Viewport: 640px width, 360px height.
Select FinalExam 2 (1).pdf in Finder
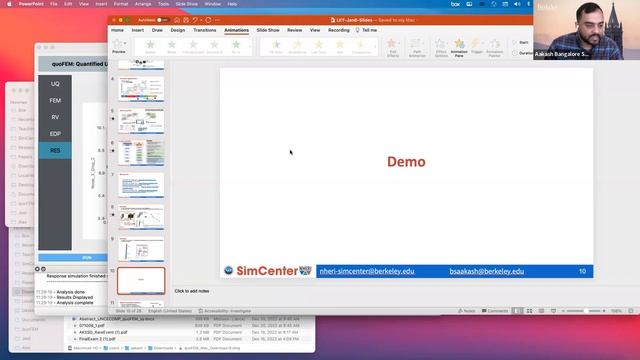97,339
